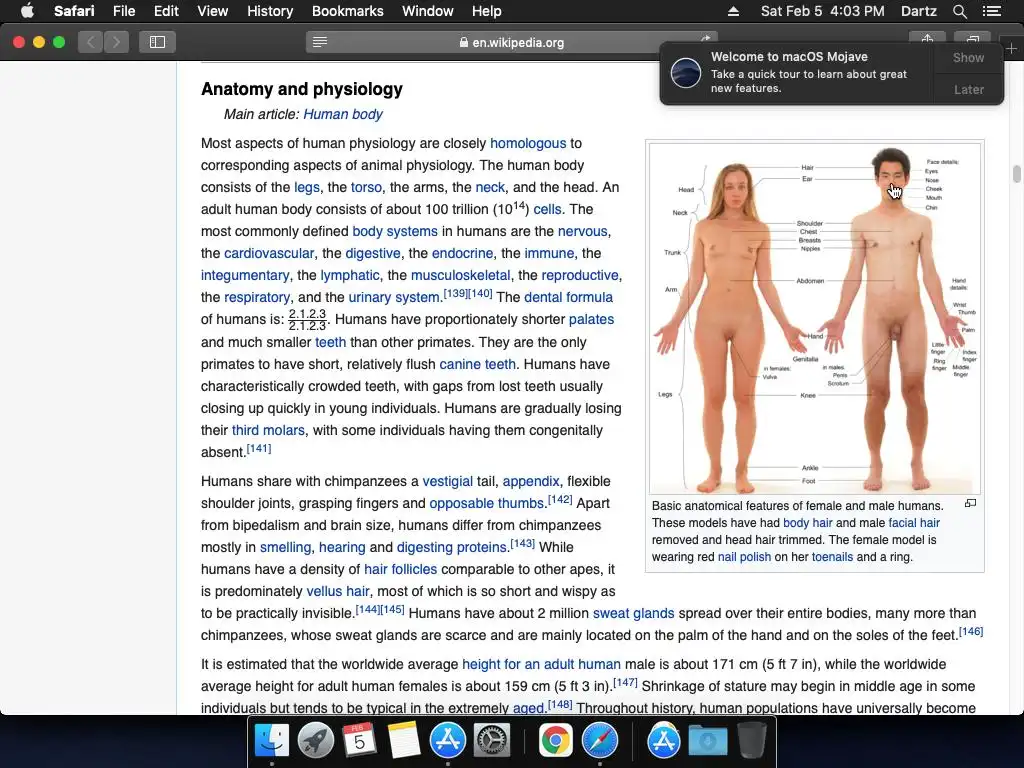Open the cardiovascular link
1024x768 pixels.
pos(269,253)
